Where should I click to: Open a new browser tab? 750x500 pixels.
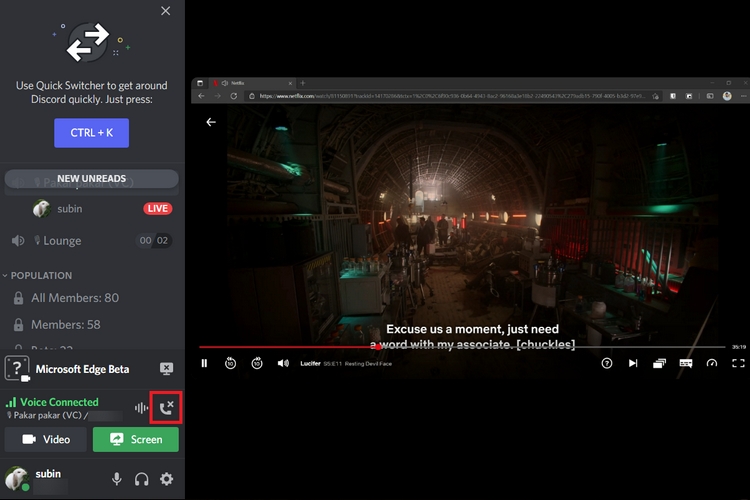(x=302, y=83)
